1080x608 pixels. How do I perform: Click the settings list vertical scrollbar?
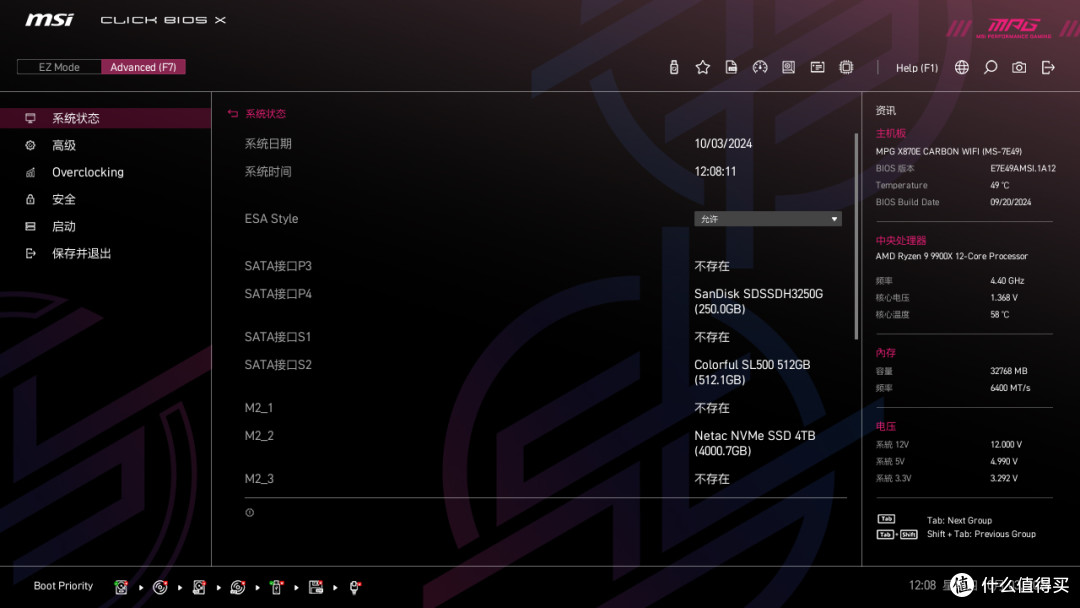click(x=856, y=236)
